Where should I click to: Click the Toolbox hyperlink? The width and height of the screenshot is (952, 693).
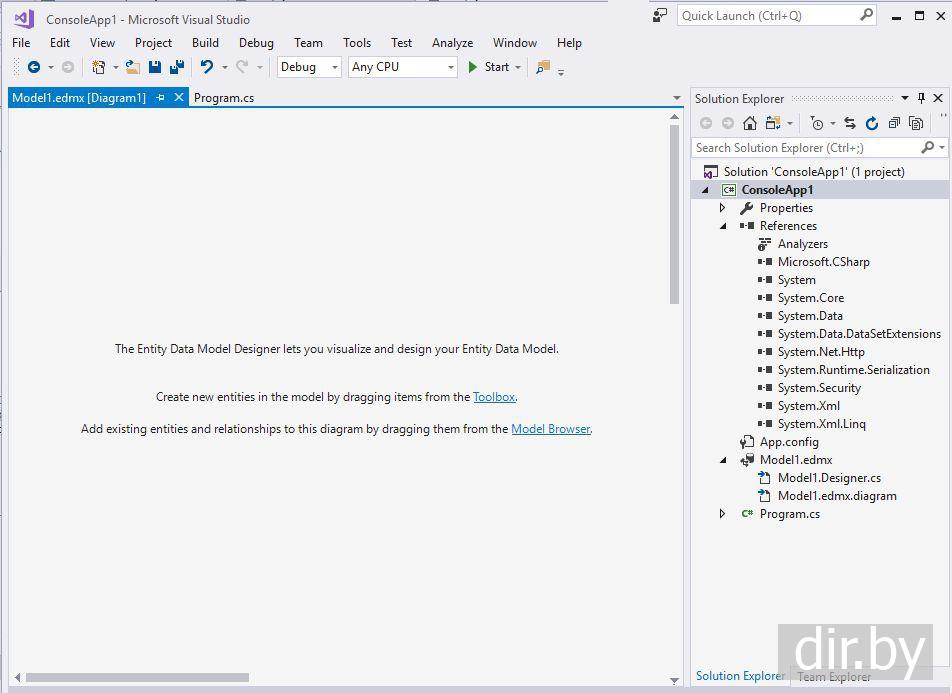(x=494, y=397)
